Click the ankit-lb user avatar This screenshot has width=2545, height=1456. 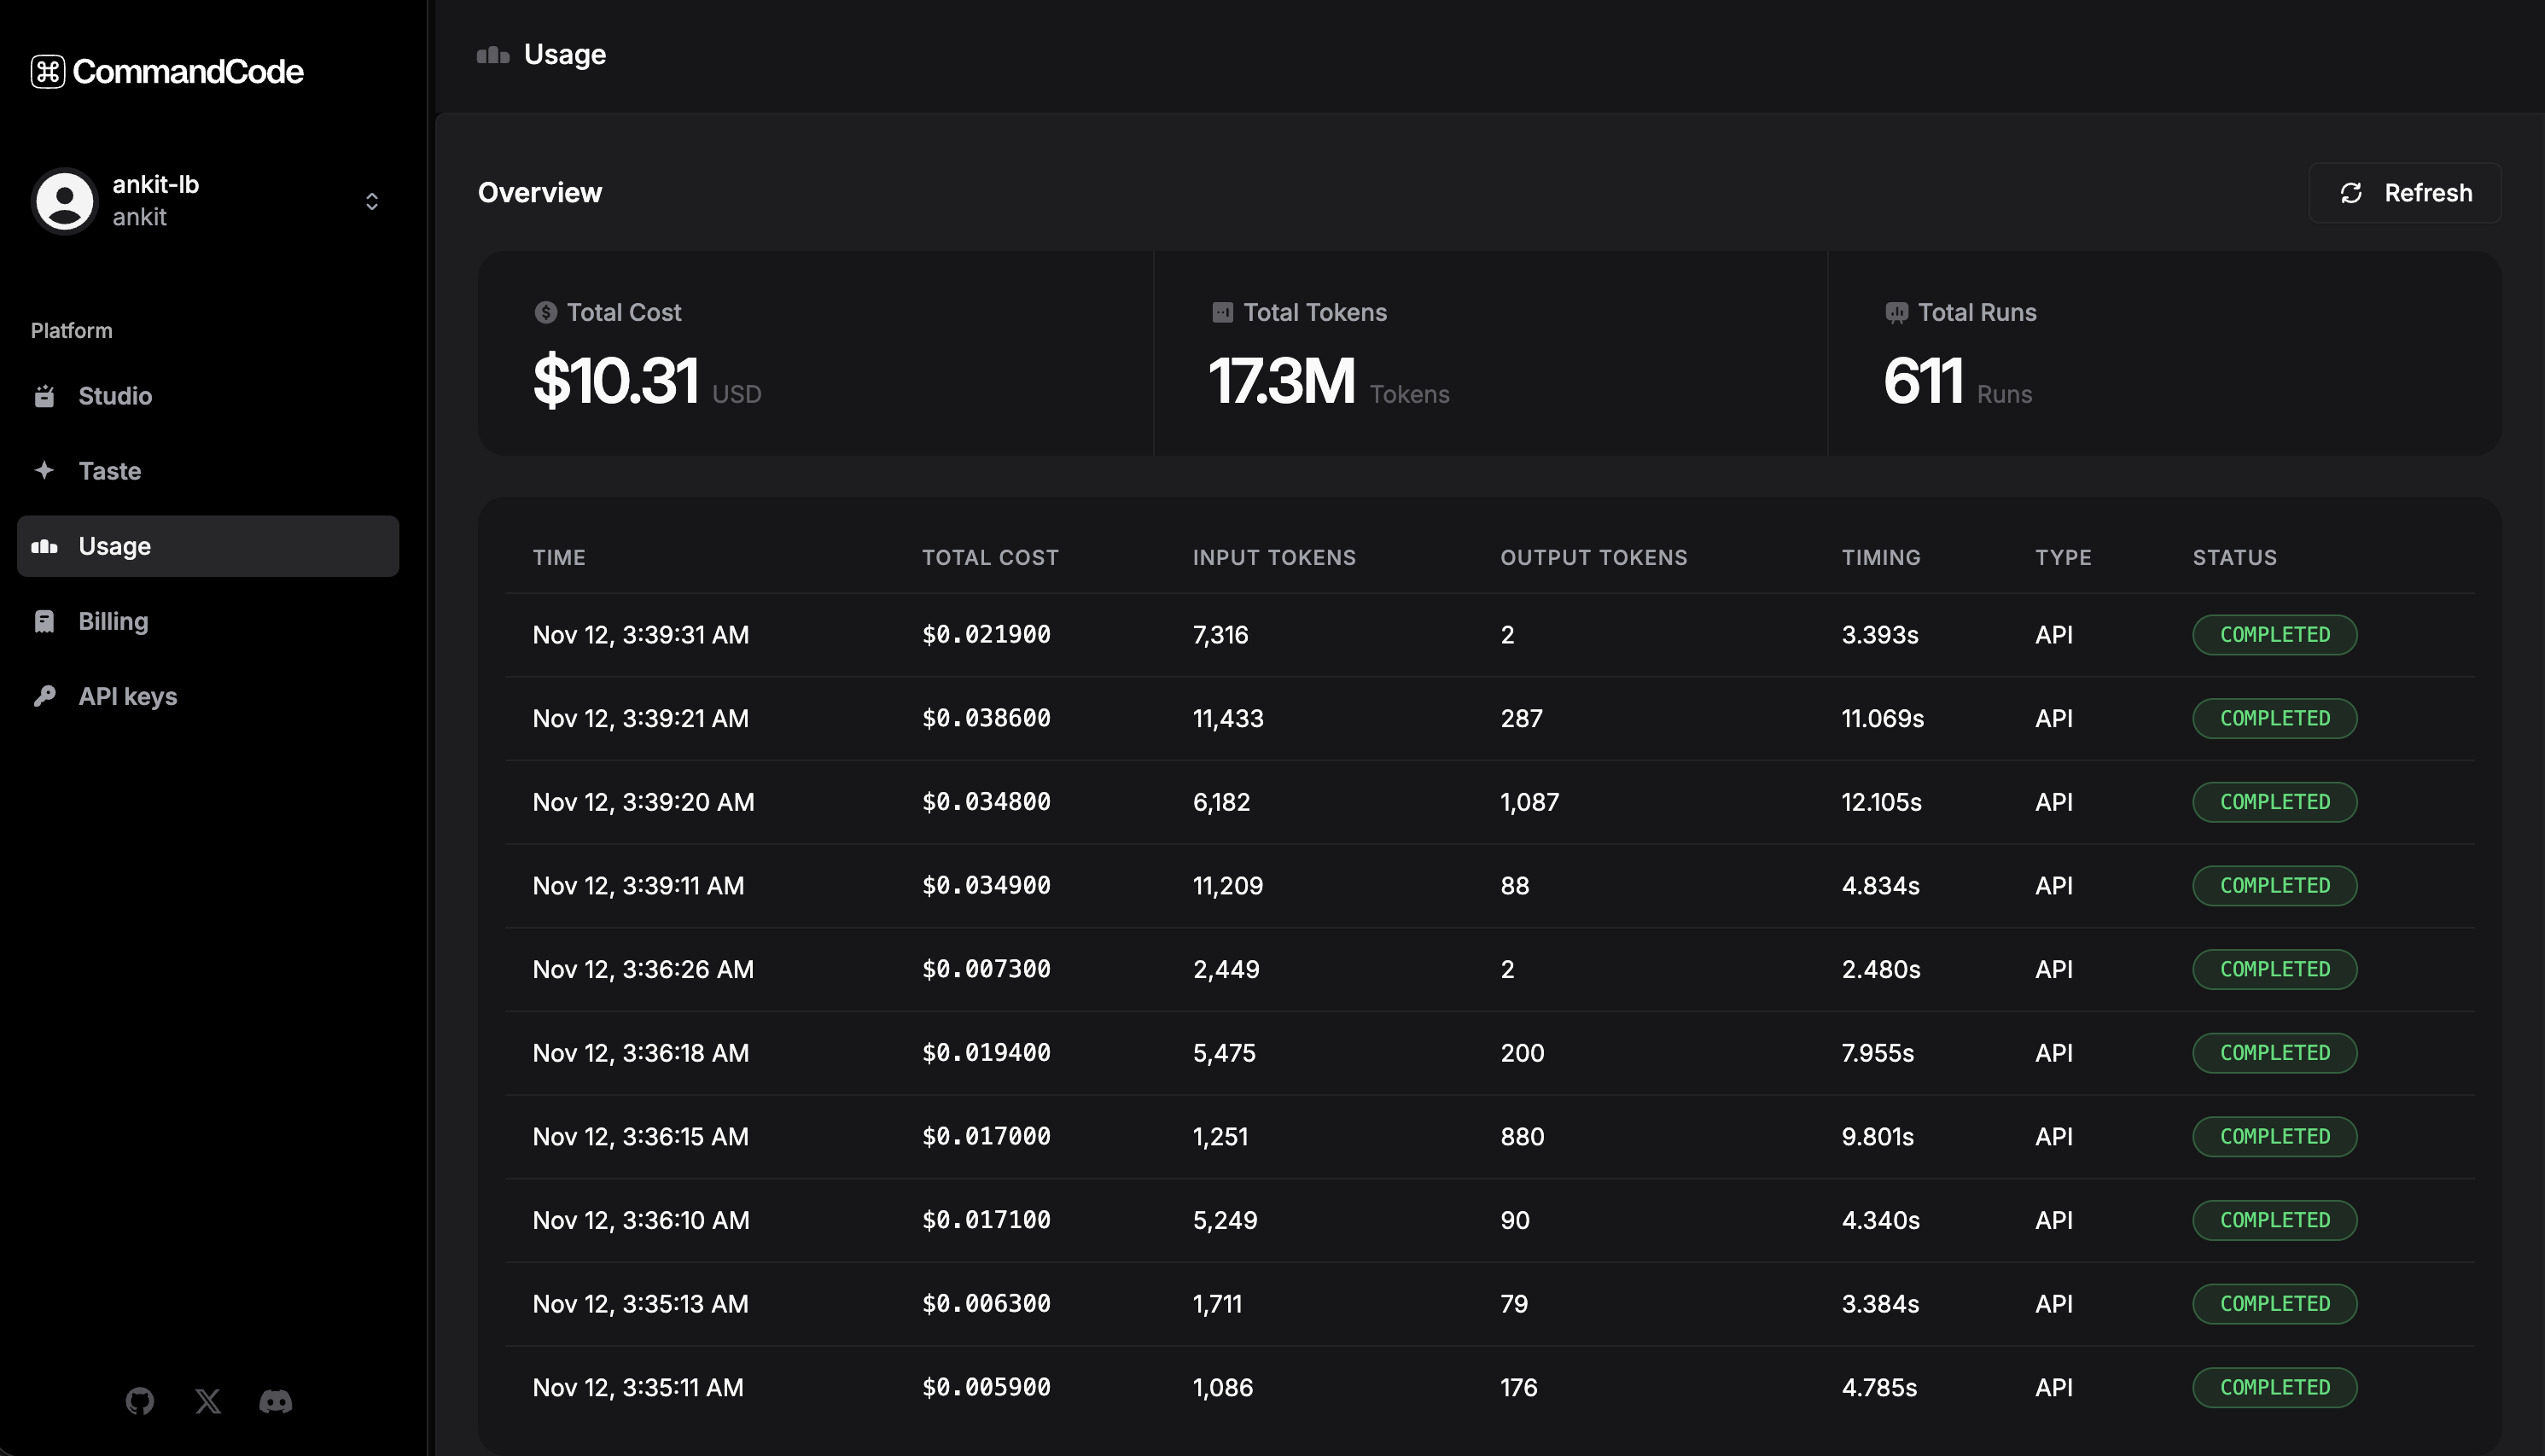[x=65, y=201]
